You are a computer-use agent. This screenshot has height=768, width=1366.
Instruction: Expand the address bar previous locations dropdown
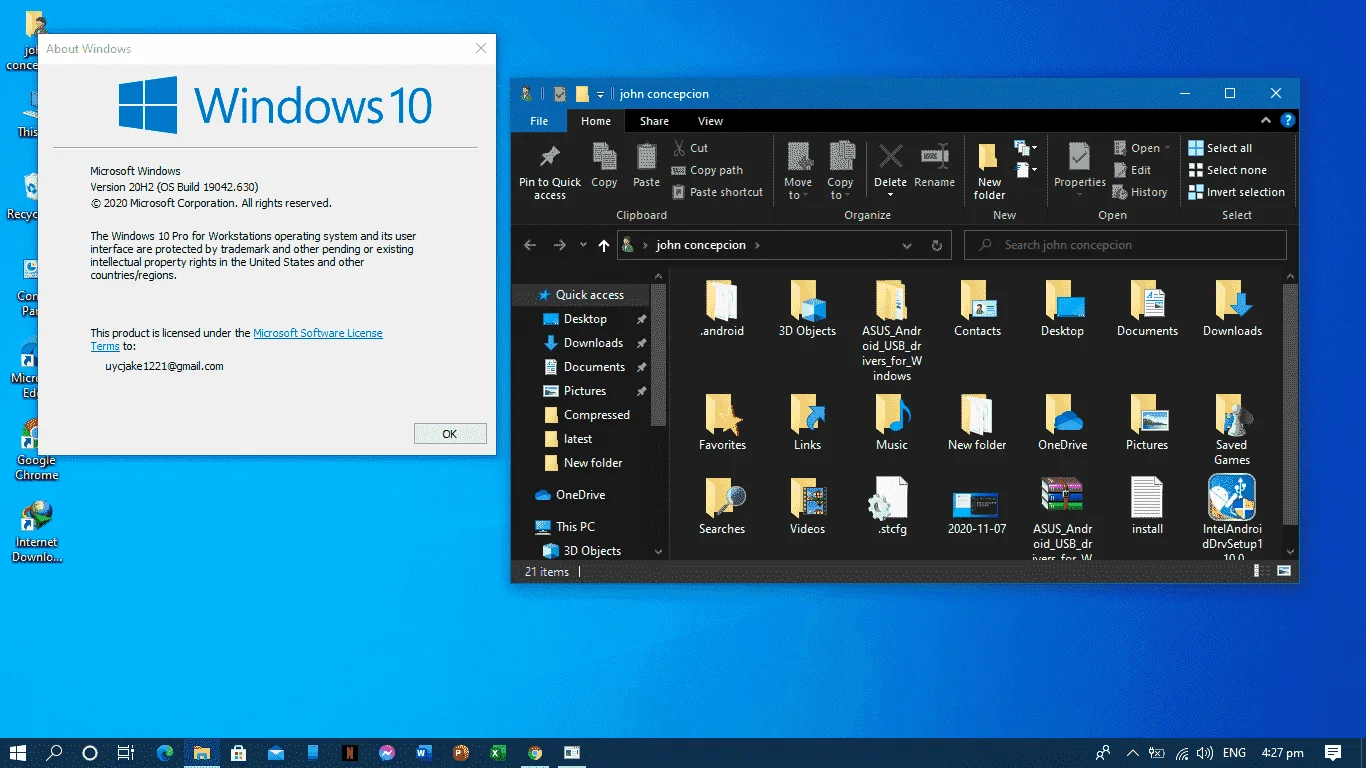point(907,245)
